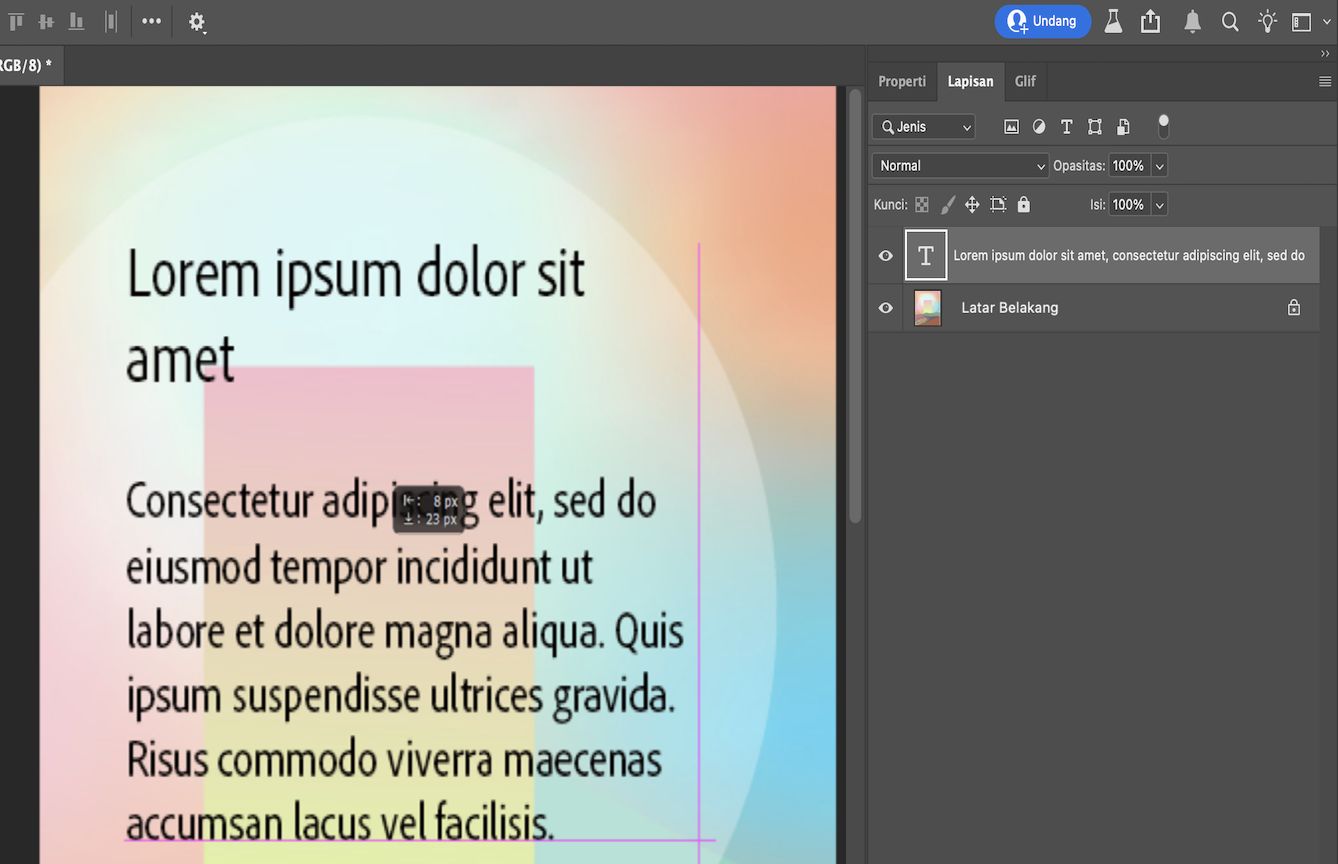
Task: Disable layer filtering with the pill switch
Action: coord(1162,124)
